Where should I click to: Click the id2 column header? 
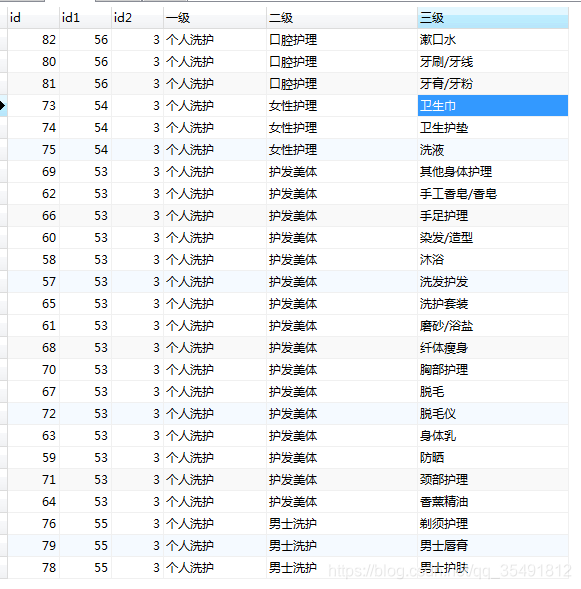[x=137, y=18]
